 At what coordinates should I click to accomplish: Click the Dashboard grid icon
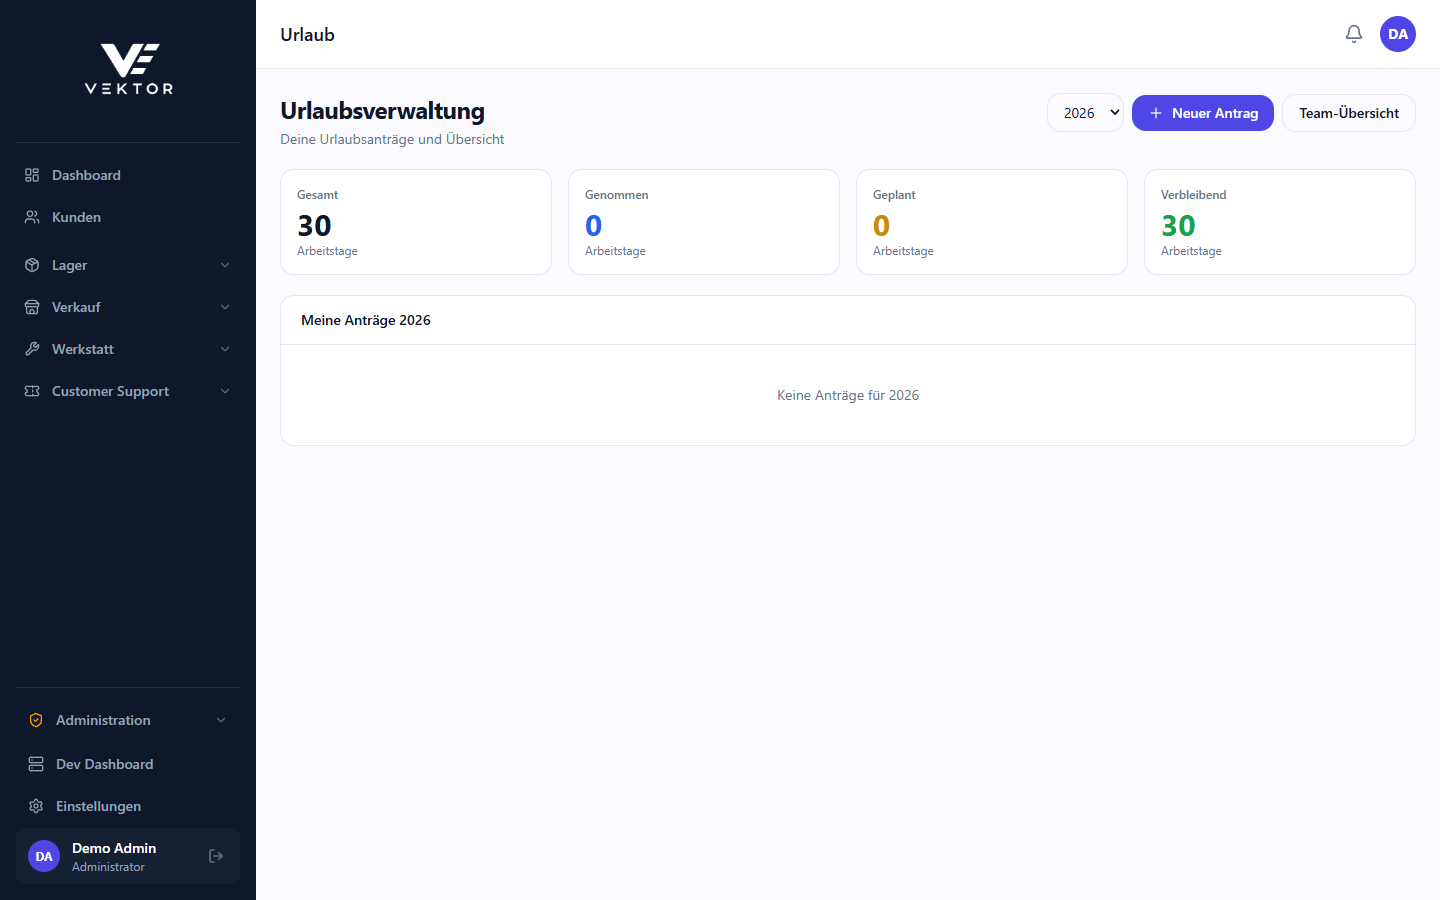[32, 175]
